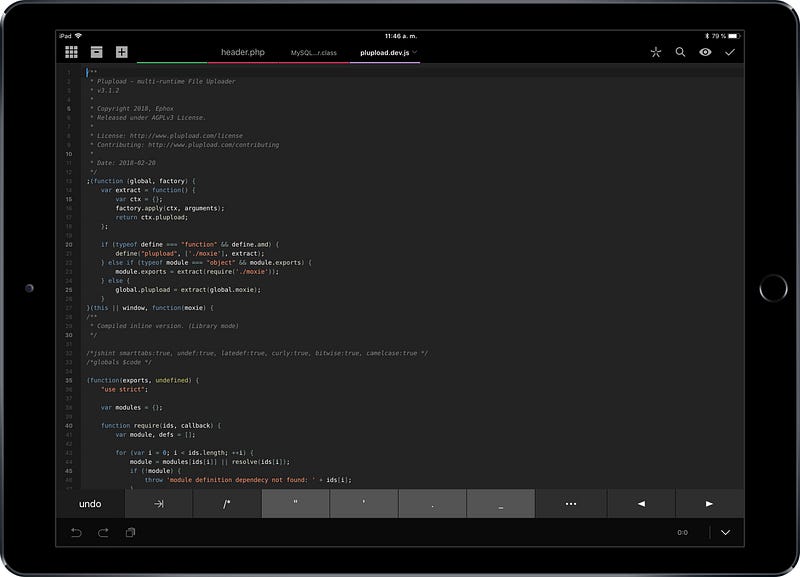Tap the star icon in toolbar
Screen dimensions: 800x577
[656, 52]
